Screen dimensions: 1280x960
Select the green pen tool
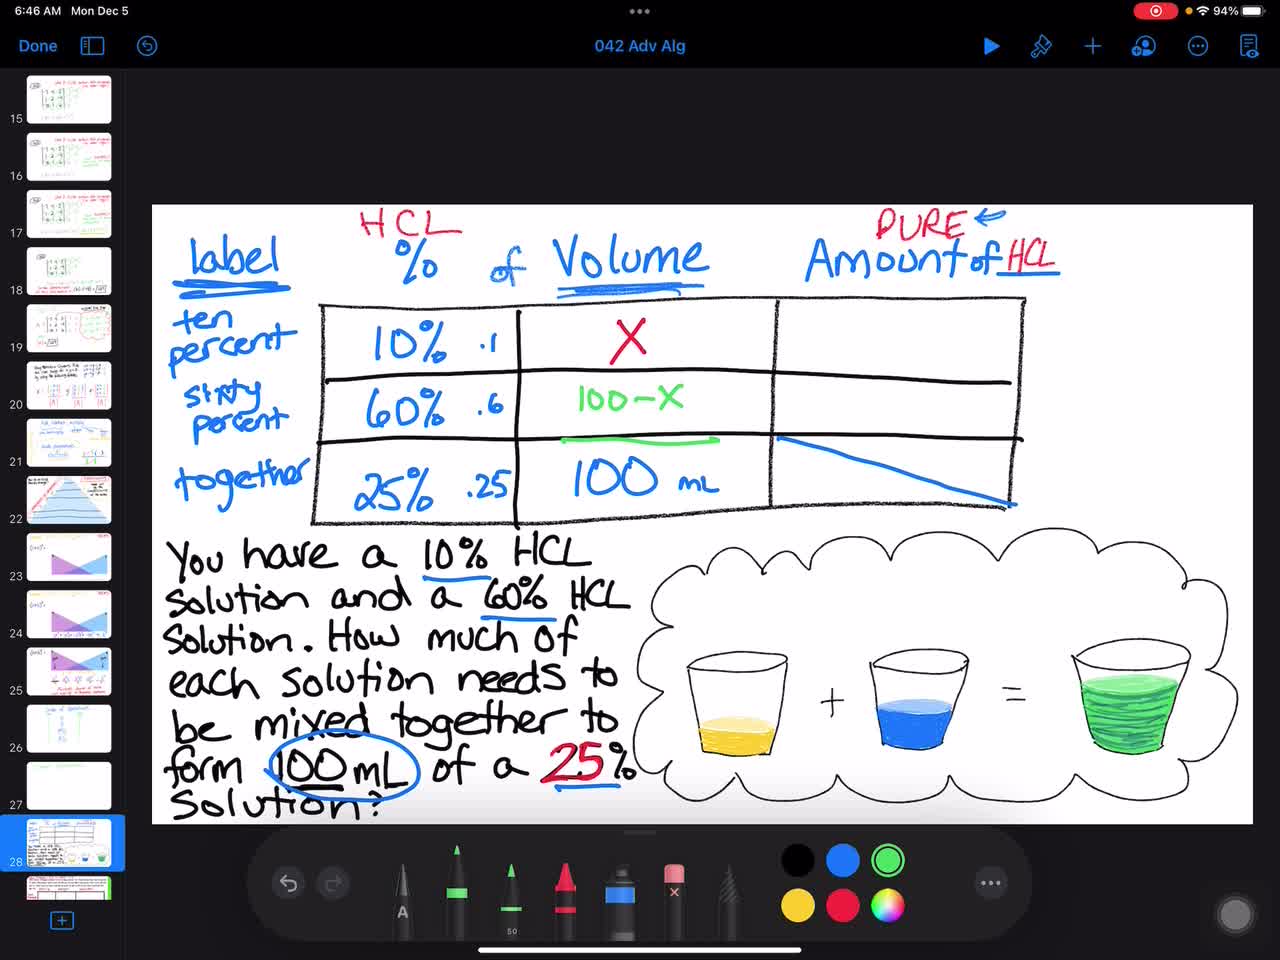pyautogui.click(x=457, y=893)
